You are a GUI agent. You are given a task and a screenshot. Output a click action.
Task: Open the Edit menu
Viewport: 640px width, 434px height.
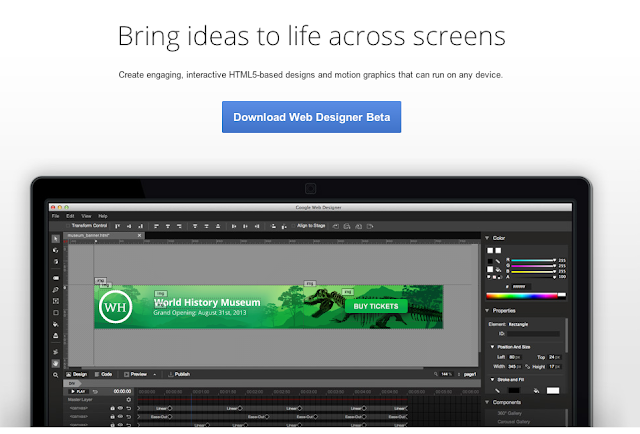coord(70,216)
